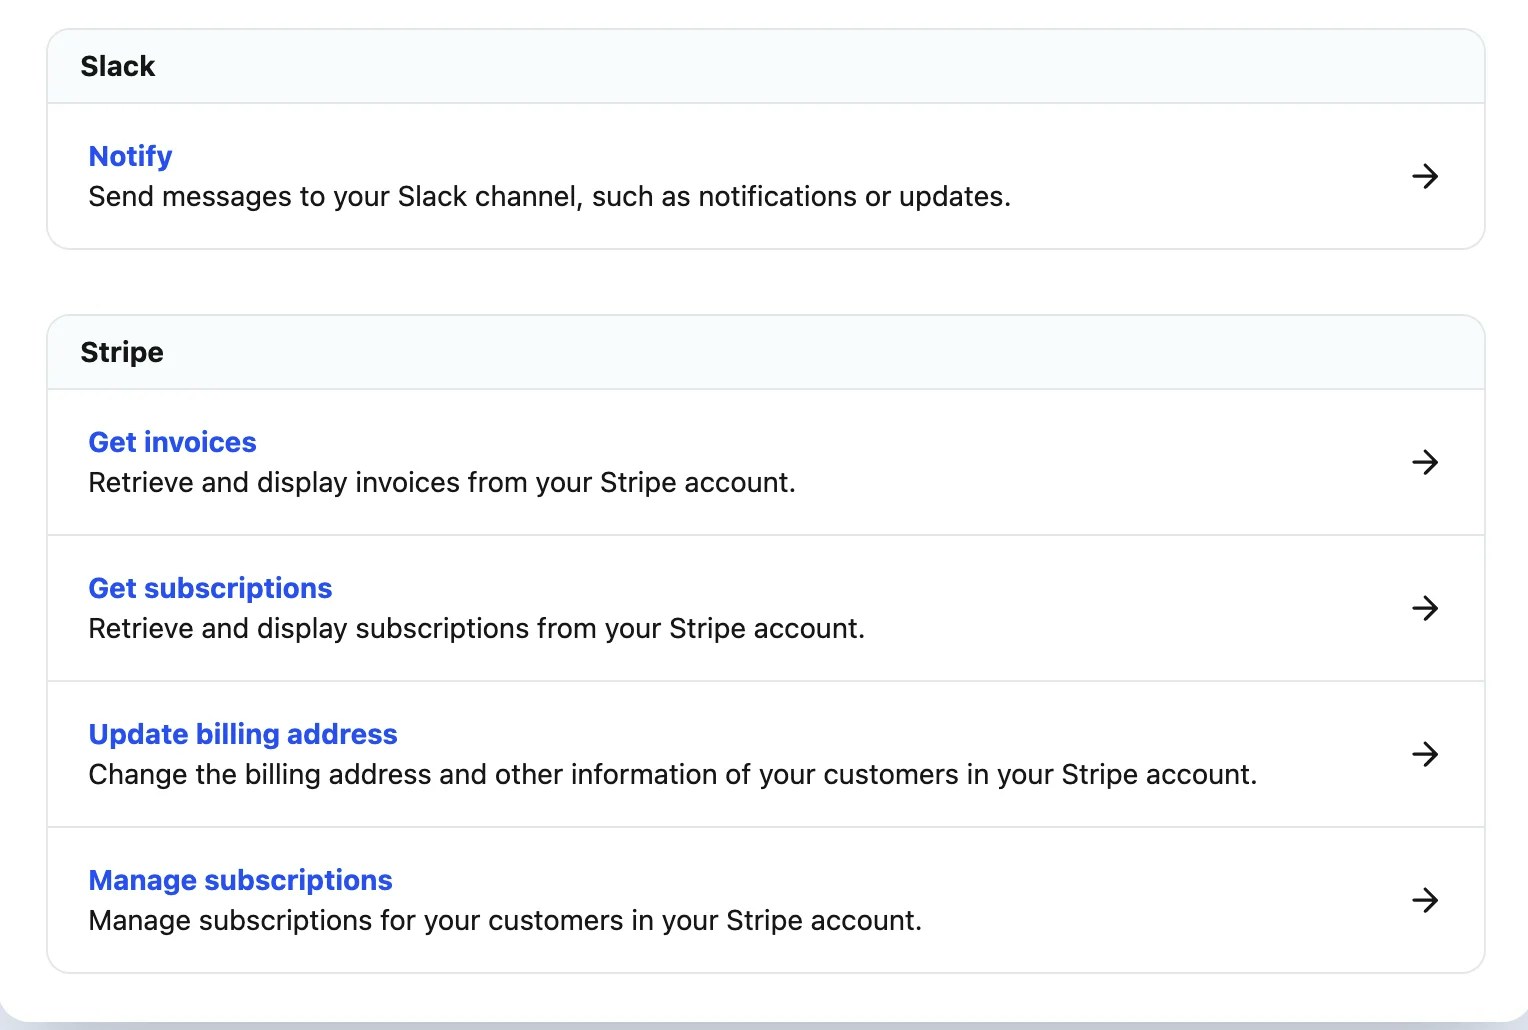Viewport: 1528px width, 1030px height.
Task: Click the gray strip at the page bottom
Action: click(764, 1025)
